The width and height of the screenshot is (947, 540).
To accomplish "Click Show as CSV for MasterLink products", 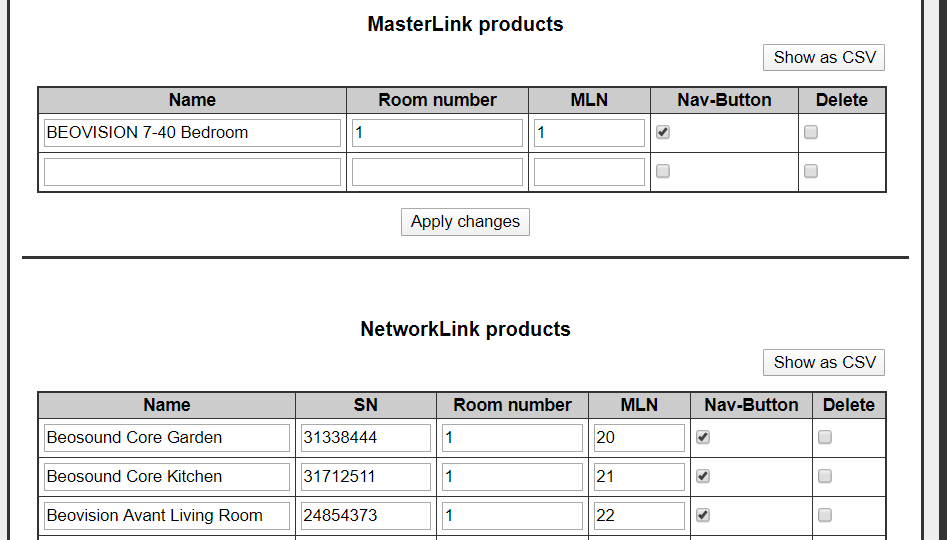I will (x=823, y=58).
